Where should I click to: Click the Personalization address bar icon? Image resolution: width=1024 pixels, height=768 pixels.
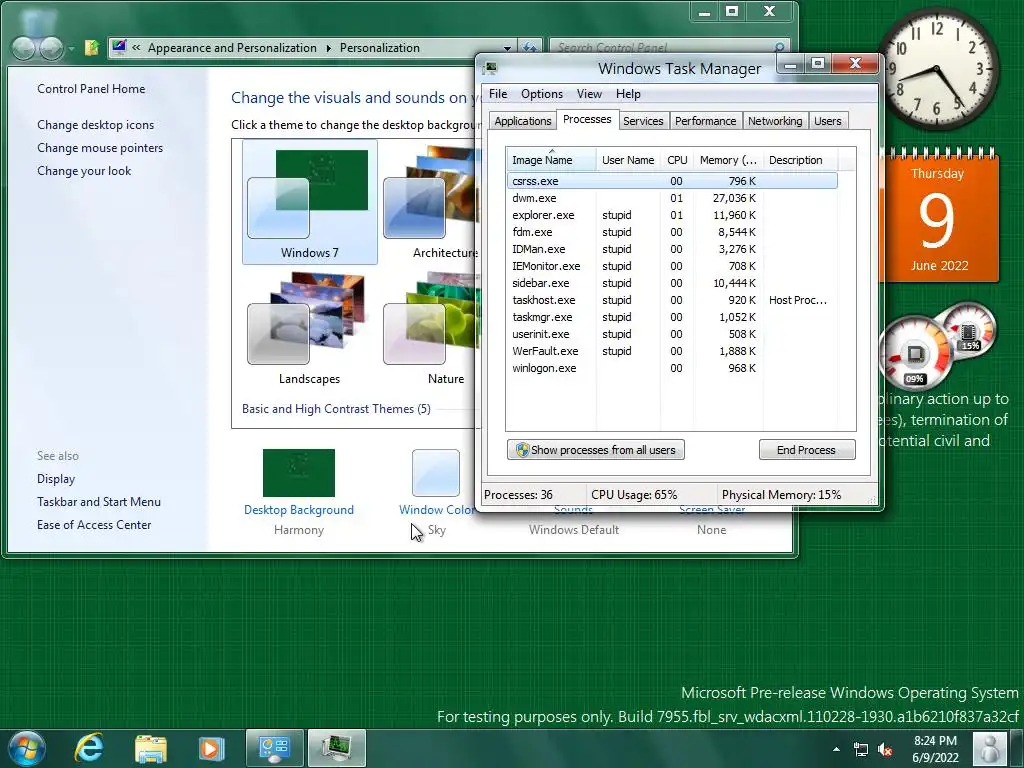coord(119,47)
